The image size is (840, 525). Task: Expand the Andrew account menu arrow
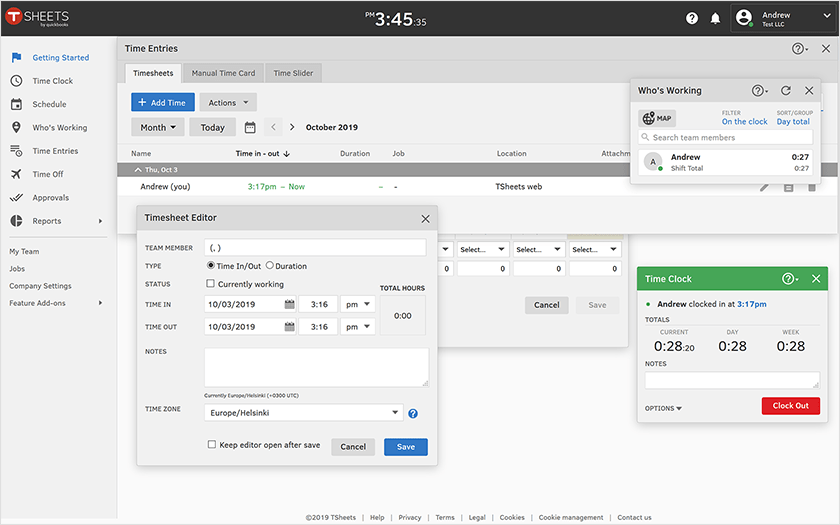pos(827,16)
